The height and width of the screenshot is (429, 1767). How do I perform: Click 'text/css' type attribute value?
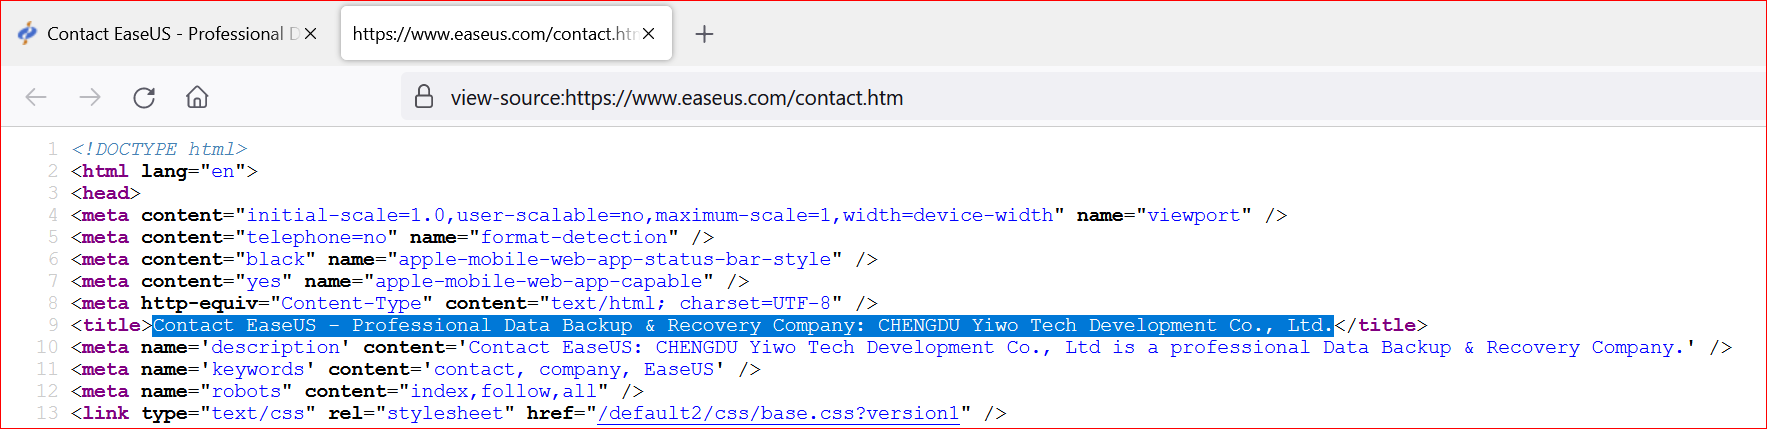tap(258, 413)
